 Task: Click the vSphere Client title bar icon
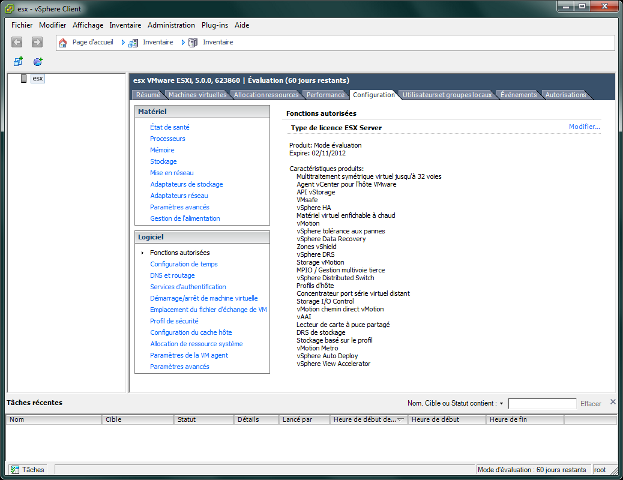click(x=9, y=9)
